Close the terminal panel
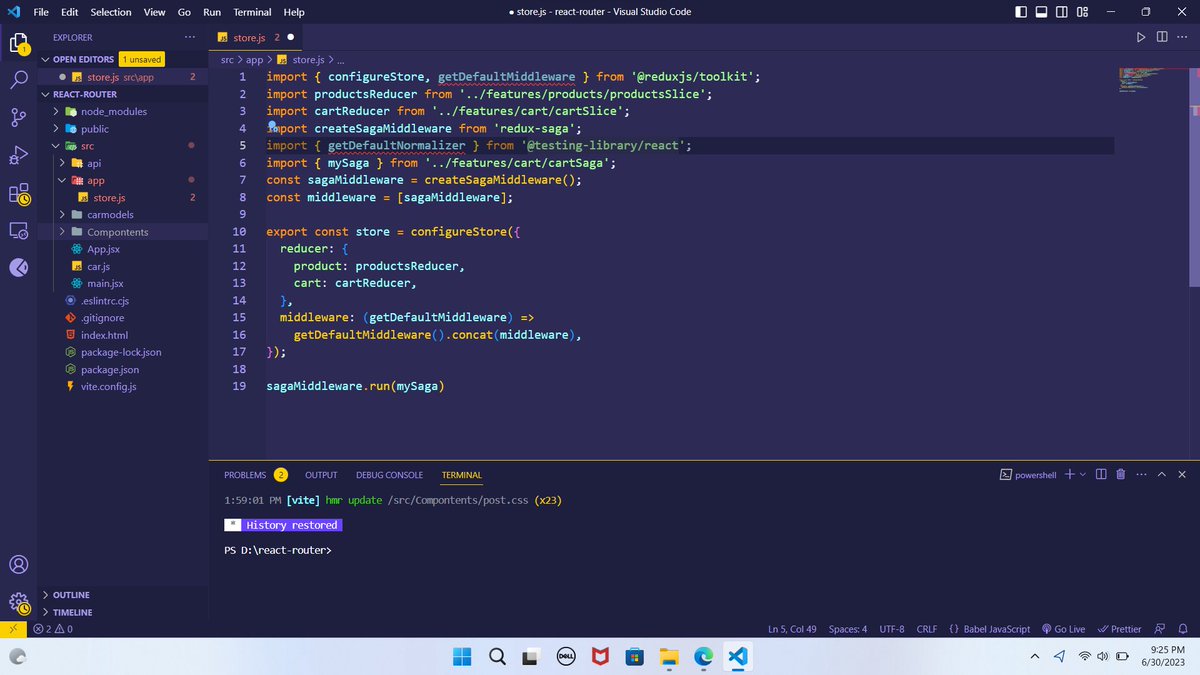The image size is (1200, 675). (1182, 474)
